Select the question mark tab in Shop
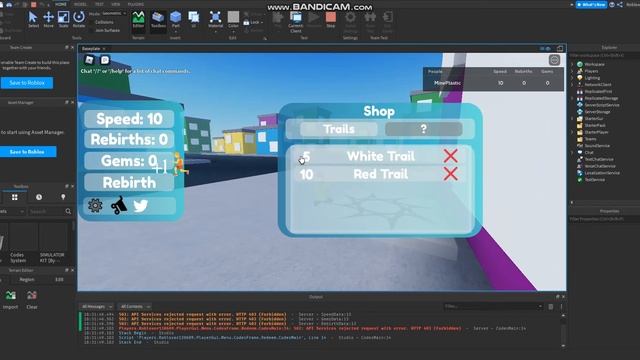The height and width of the screenshot is (360, 640). (424, 129)
